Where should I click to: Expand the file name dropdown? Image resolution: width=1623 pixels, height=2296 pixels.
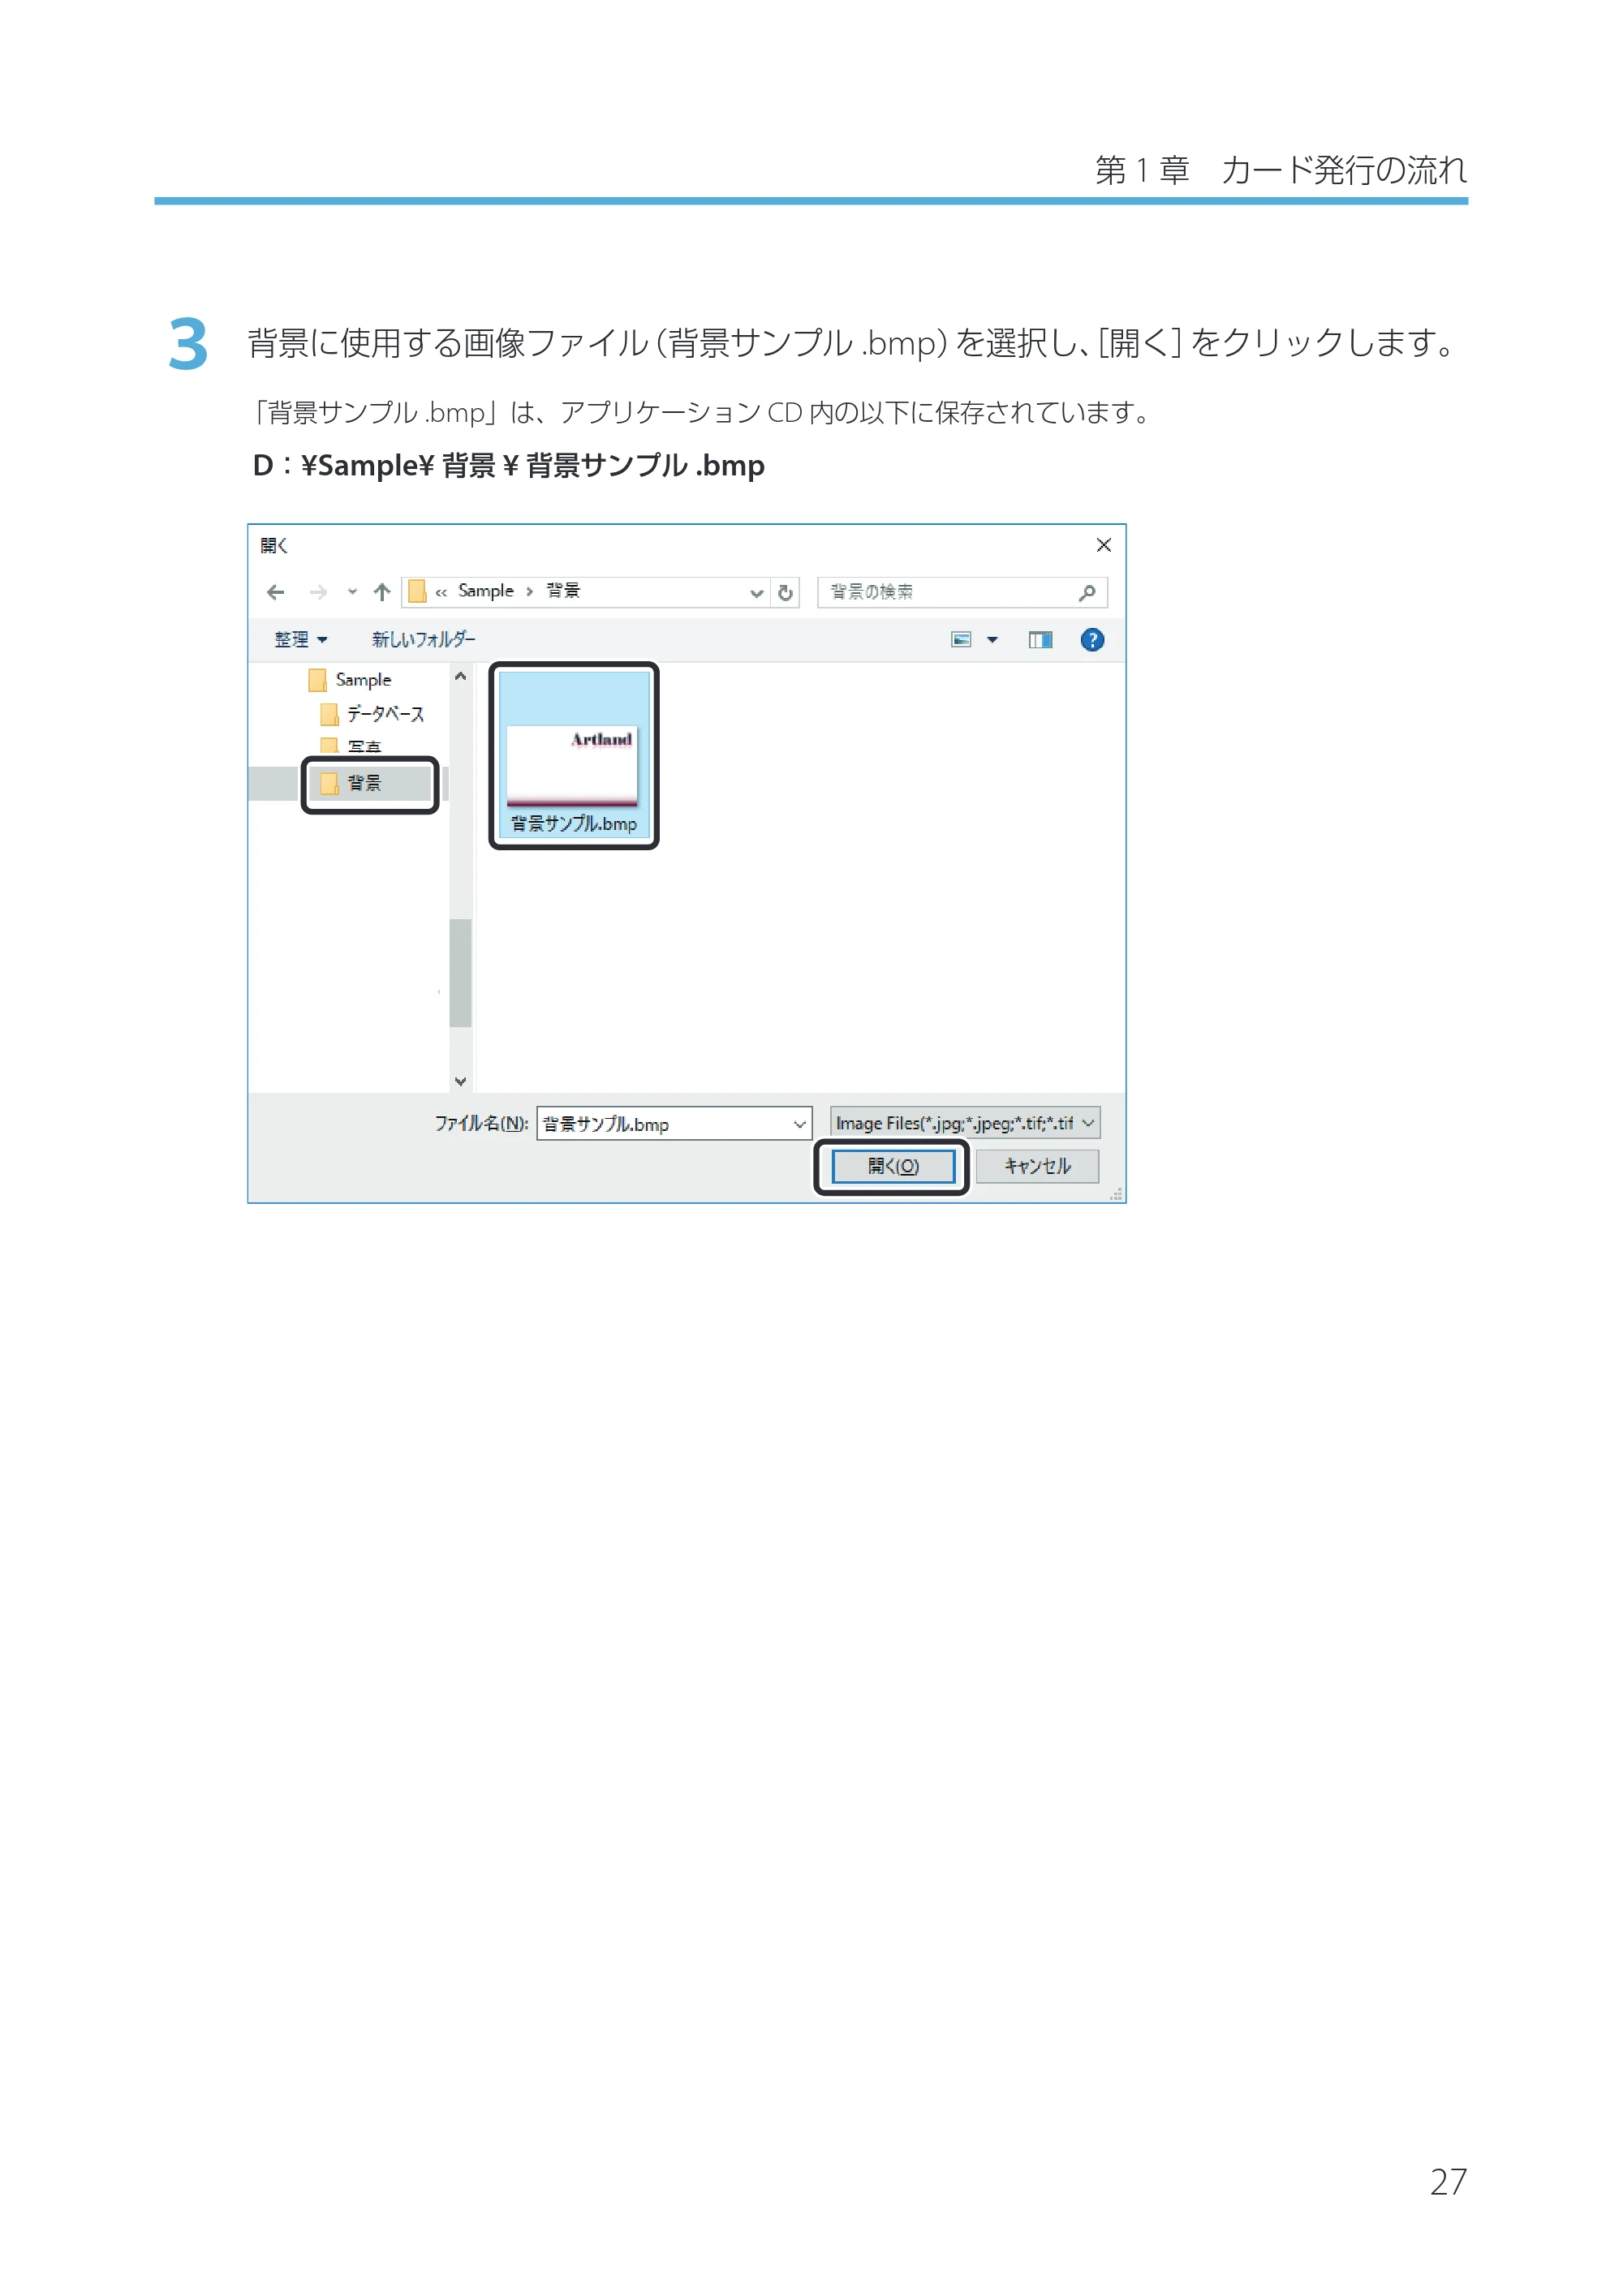tap(800, 1125)
